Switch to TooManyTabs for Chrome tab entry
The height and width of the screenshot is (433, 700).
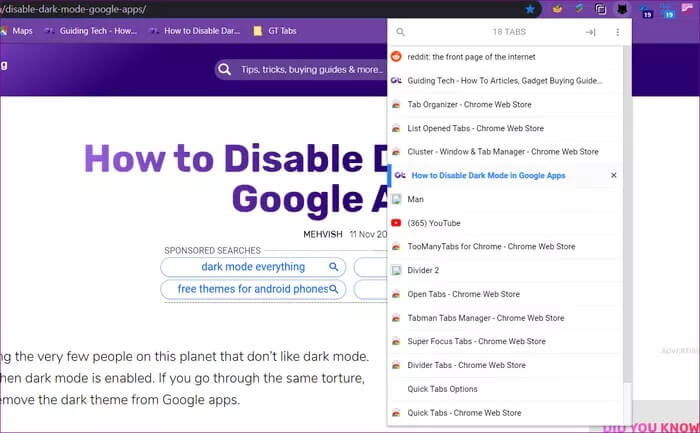505,246
